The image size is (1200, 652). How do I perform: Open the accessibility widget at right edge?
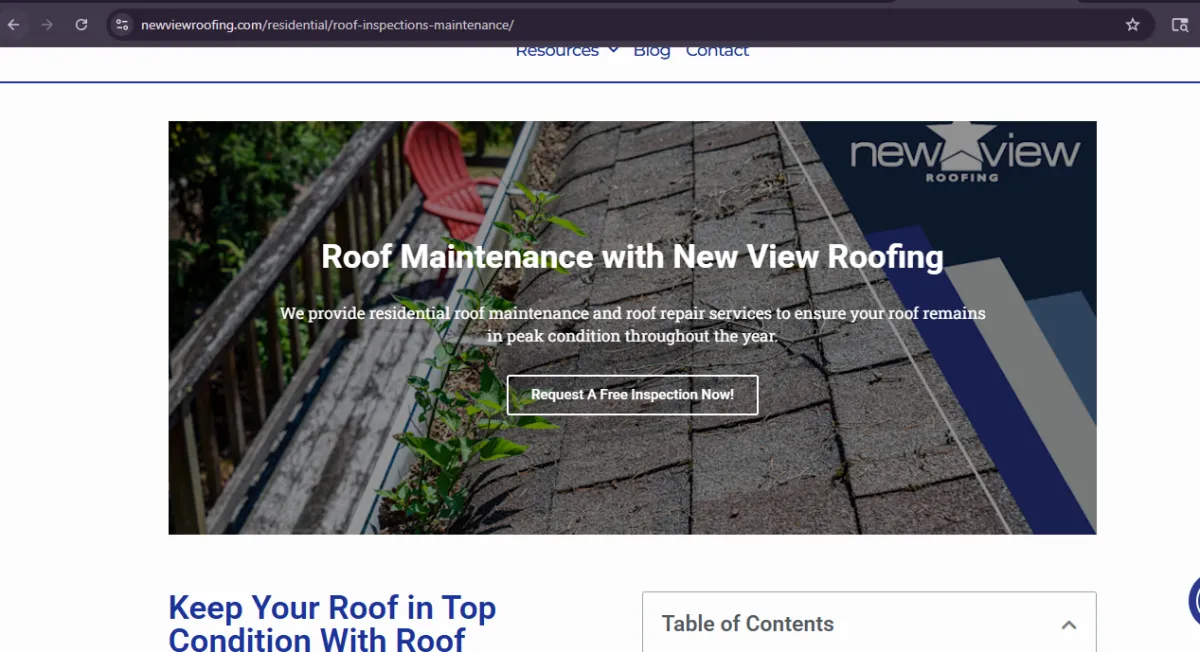(x=1194, y=602)
